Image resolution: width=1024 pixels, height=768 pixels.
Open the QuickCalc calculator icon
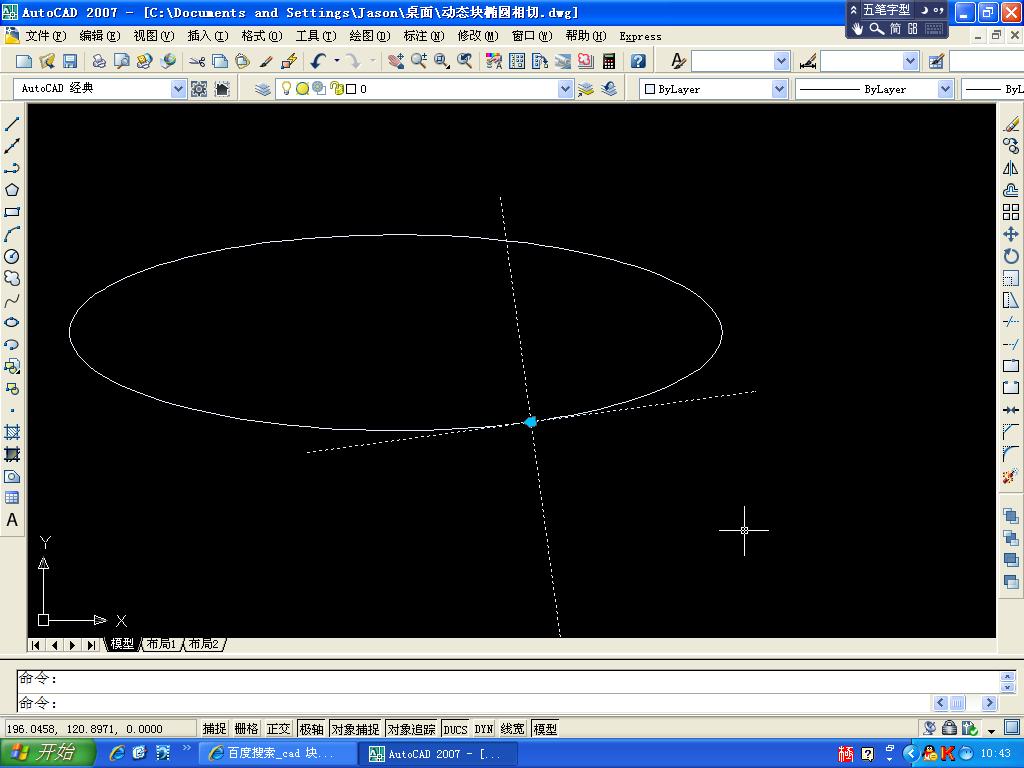(609, 61)
